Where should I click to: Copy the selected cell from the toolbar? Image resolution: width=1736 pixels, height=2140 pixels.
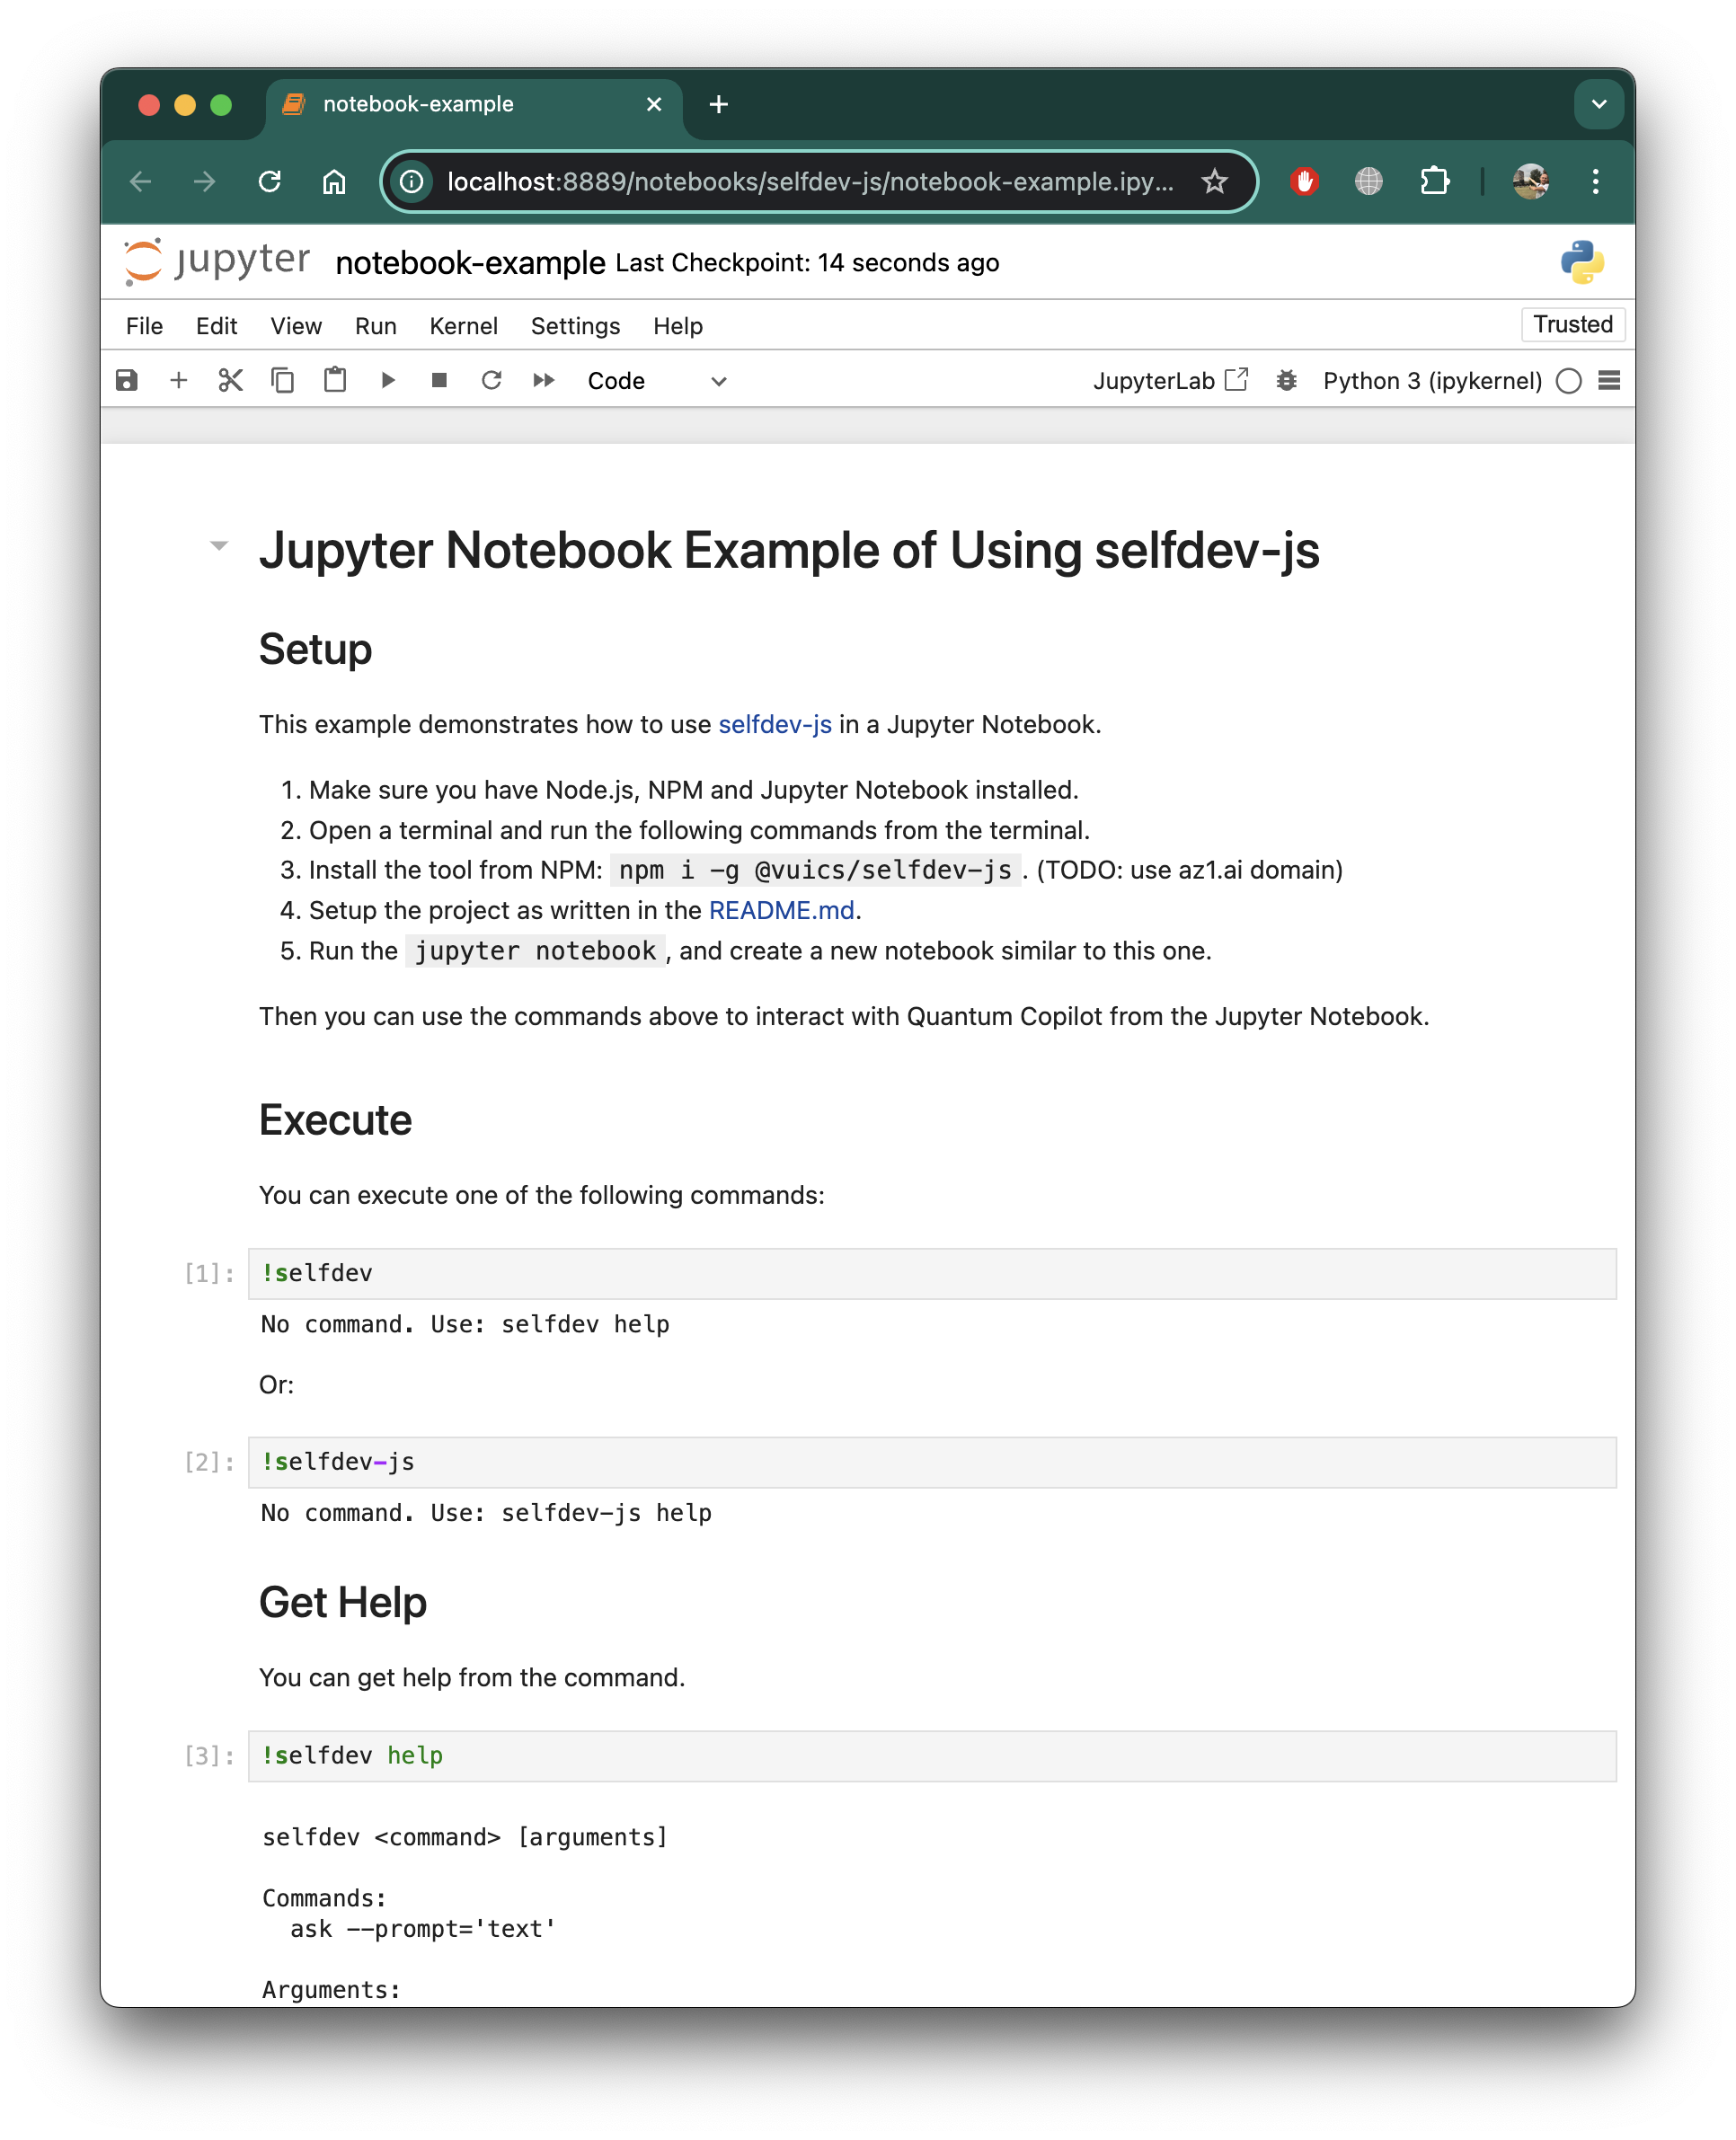pos(283,380)
